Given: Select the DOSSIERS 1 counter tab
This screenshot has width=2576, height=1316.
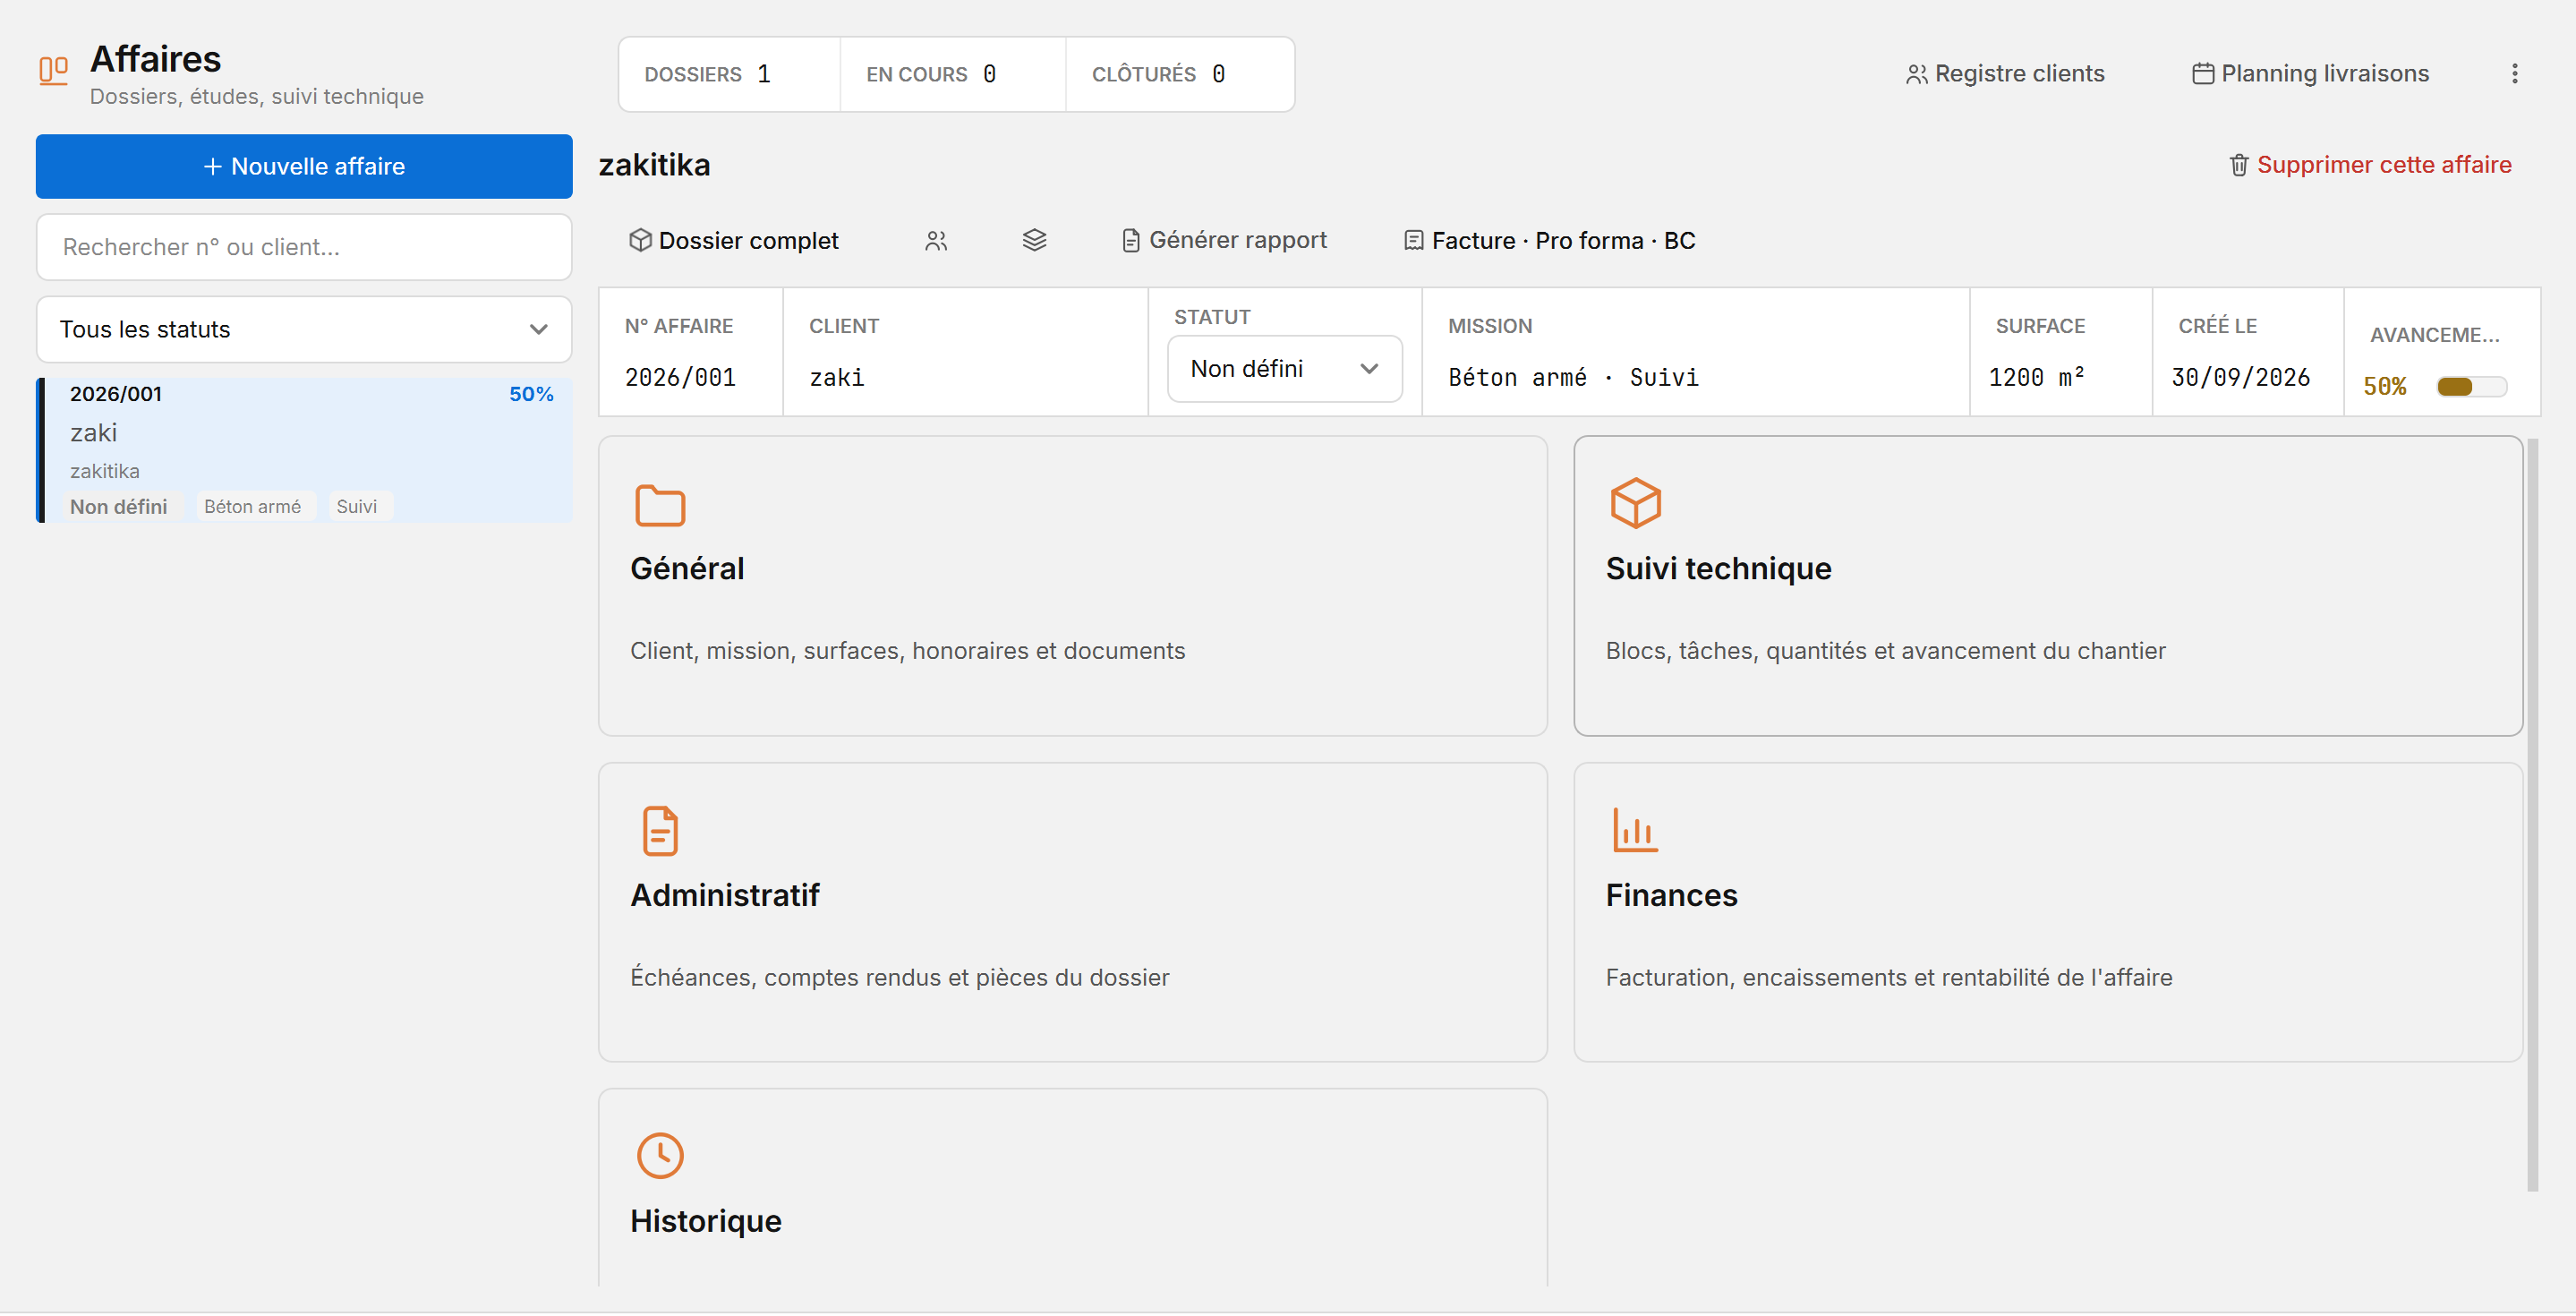Looking at the screenshot, I should pyautogui.click(x=729, y=74).
